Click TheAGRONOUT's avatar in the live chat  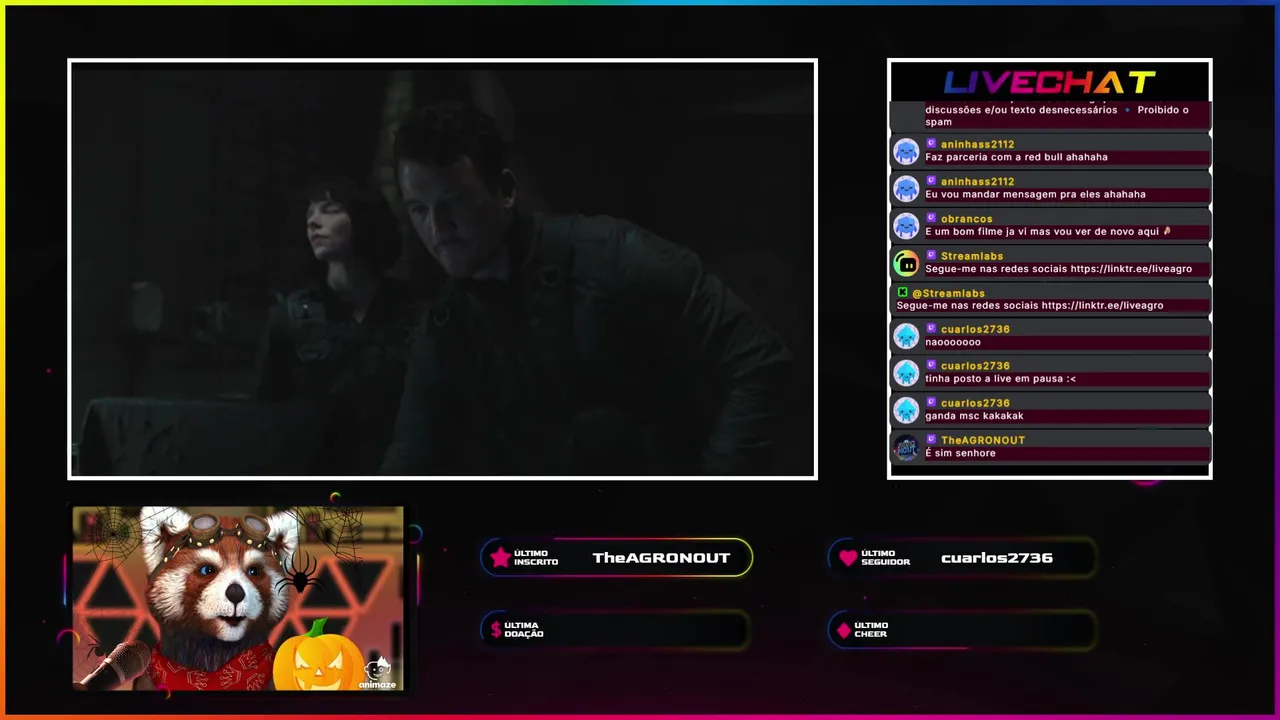tap(906, 447)
